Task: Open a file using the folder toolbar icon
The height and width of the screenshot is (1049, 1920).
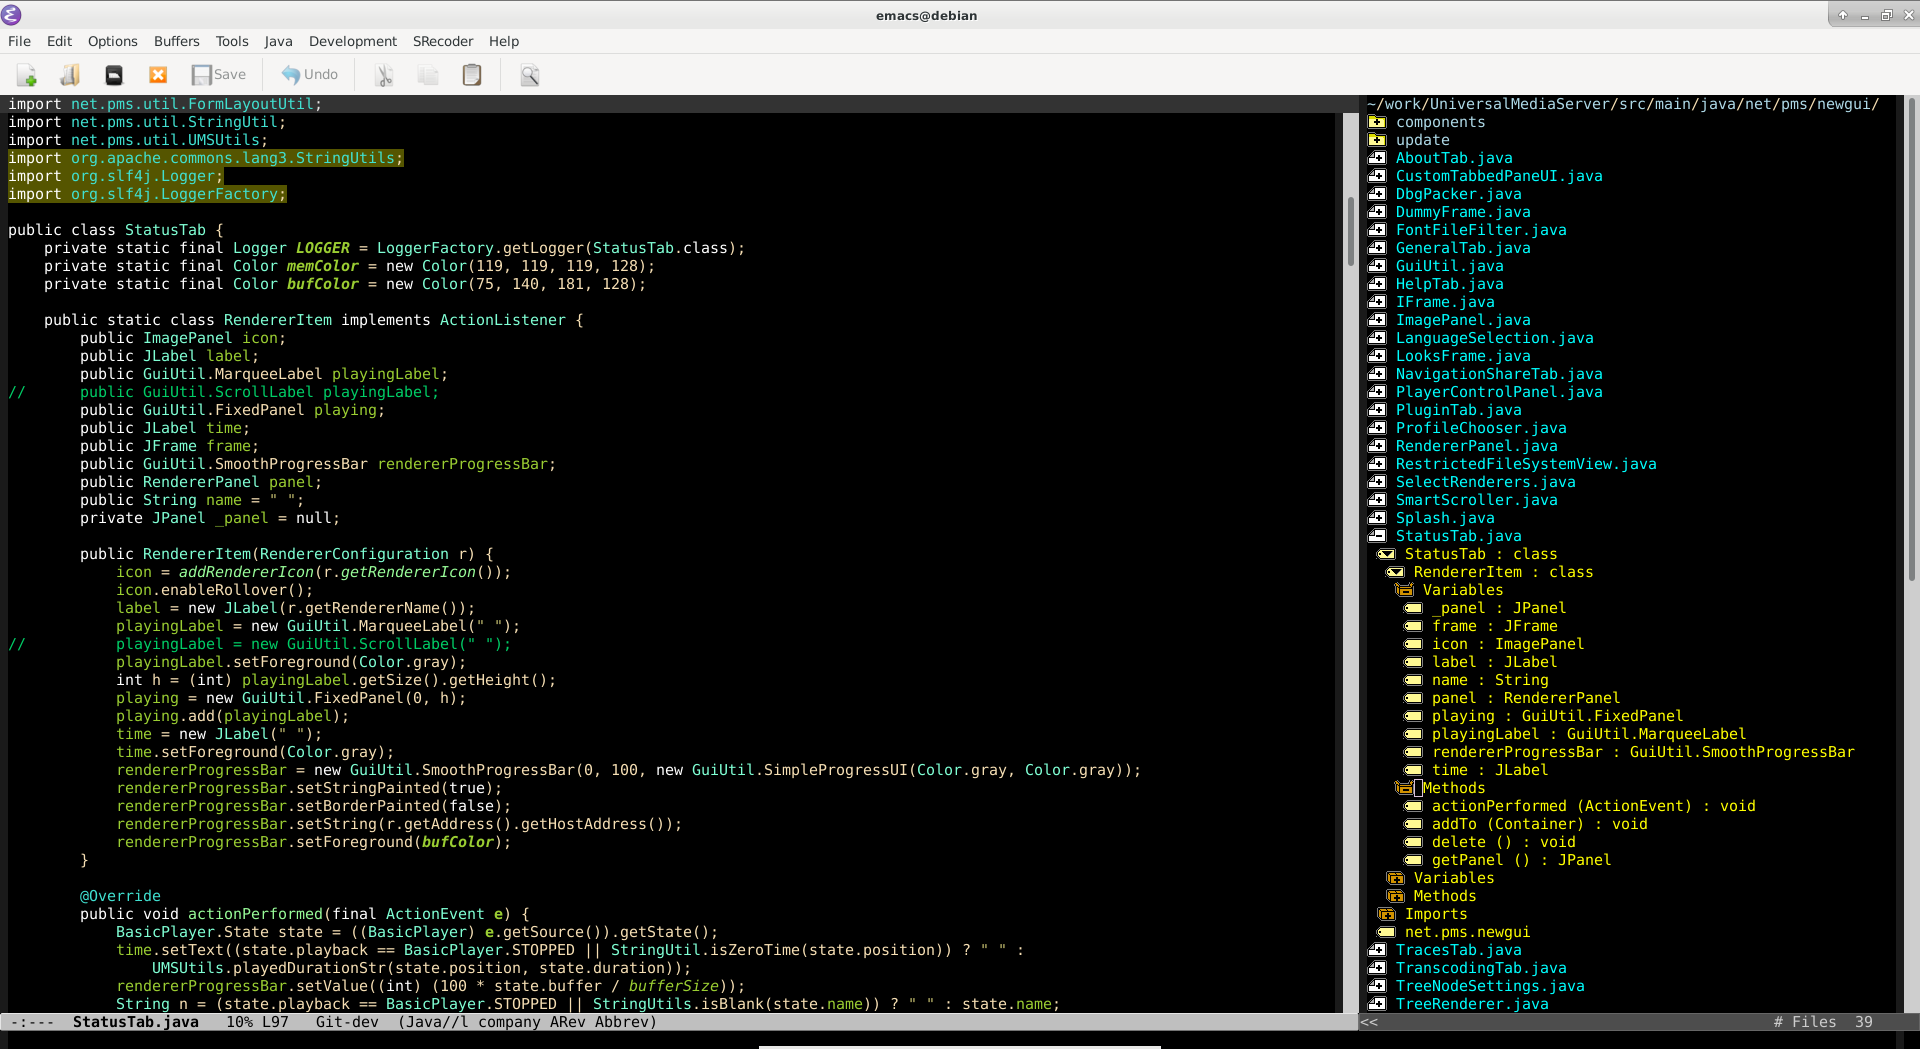Action: [x=69, y=74]
